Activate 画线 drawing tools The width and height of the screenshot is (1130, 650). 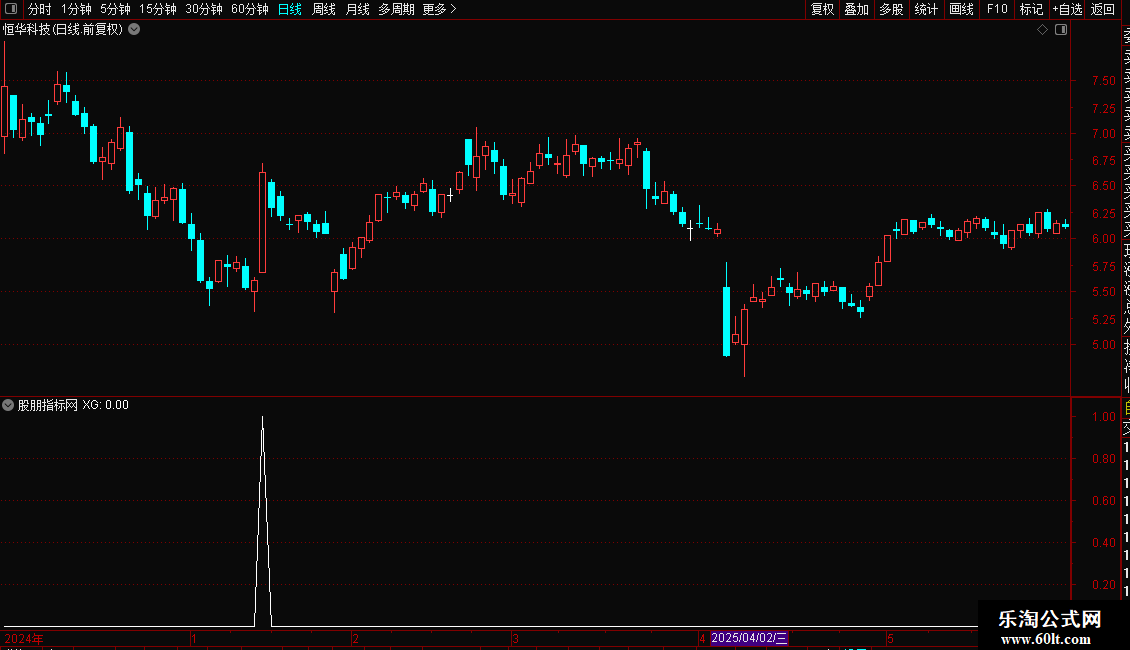pos(961,9)
